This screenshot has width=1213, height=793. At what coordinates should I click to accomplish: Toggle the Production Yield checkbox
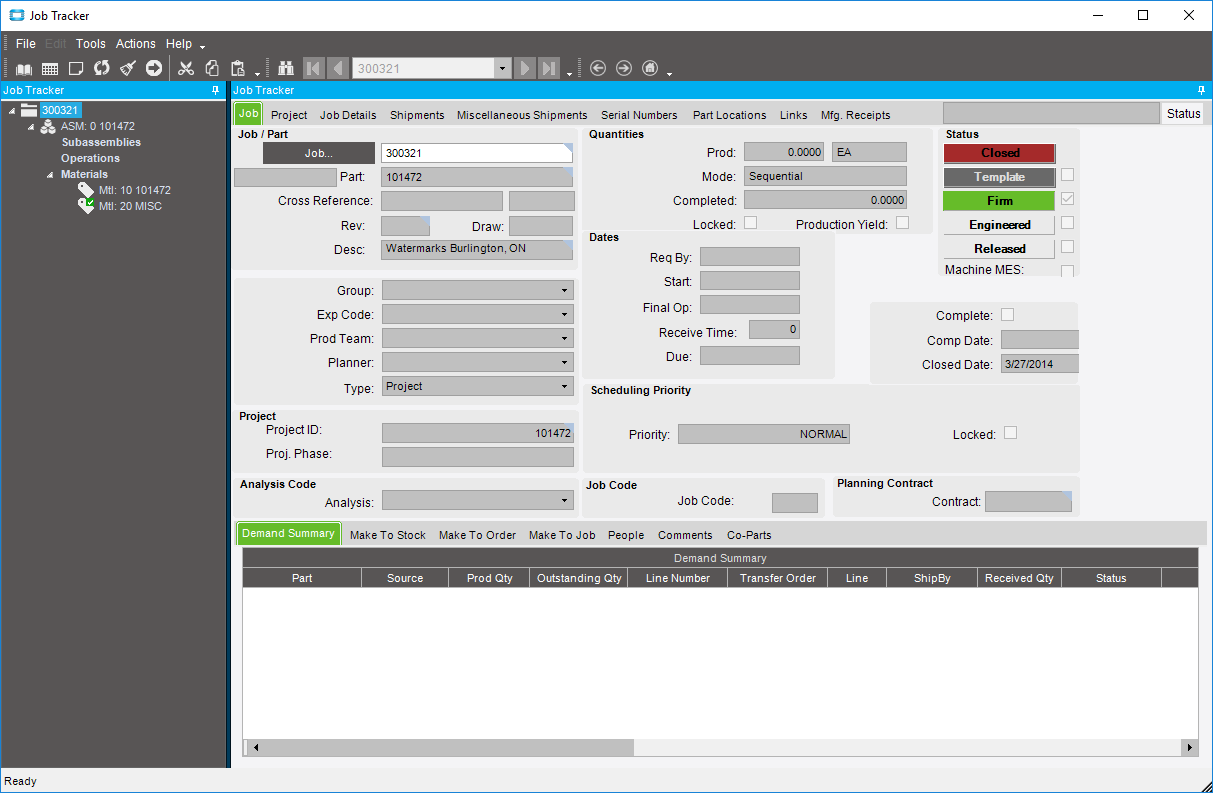[x=902, y=223]
